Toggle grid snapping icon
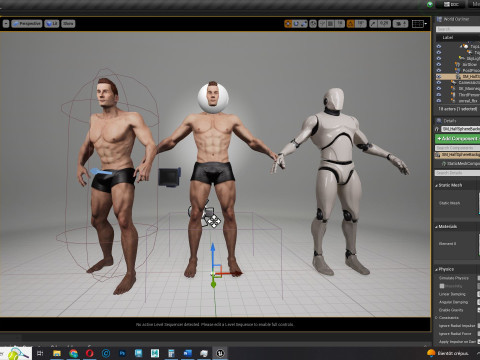Screen dimensions: 480x360 tap(330, 24)
